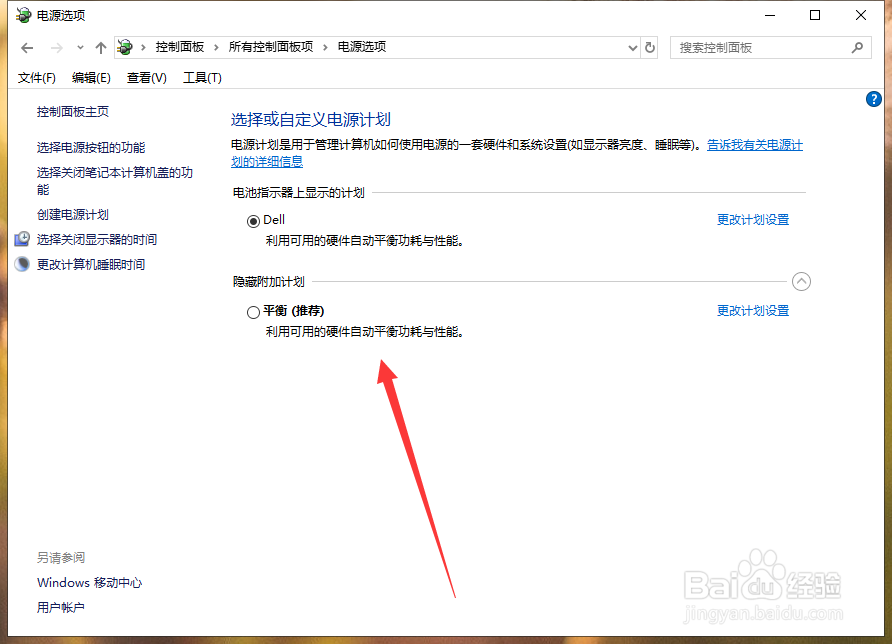This screenshot has width=892, height=644.
Task: Change plan settings for the Dell plan
Action: pyautogui.click(x=753, y=220)
